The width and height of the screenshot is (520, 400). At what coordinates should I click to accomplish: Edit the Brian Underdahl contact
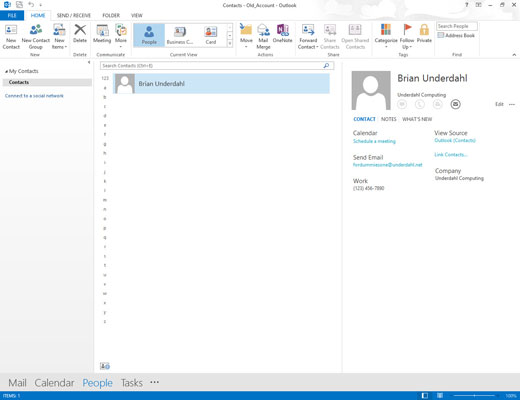pos(499,104)
